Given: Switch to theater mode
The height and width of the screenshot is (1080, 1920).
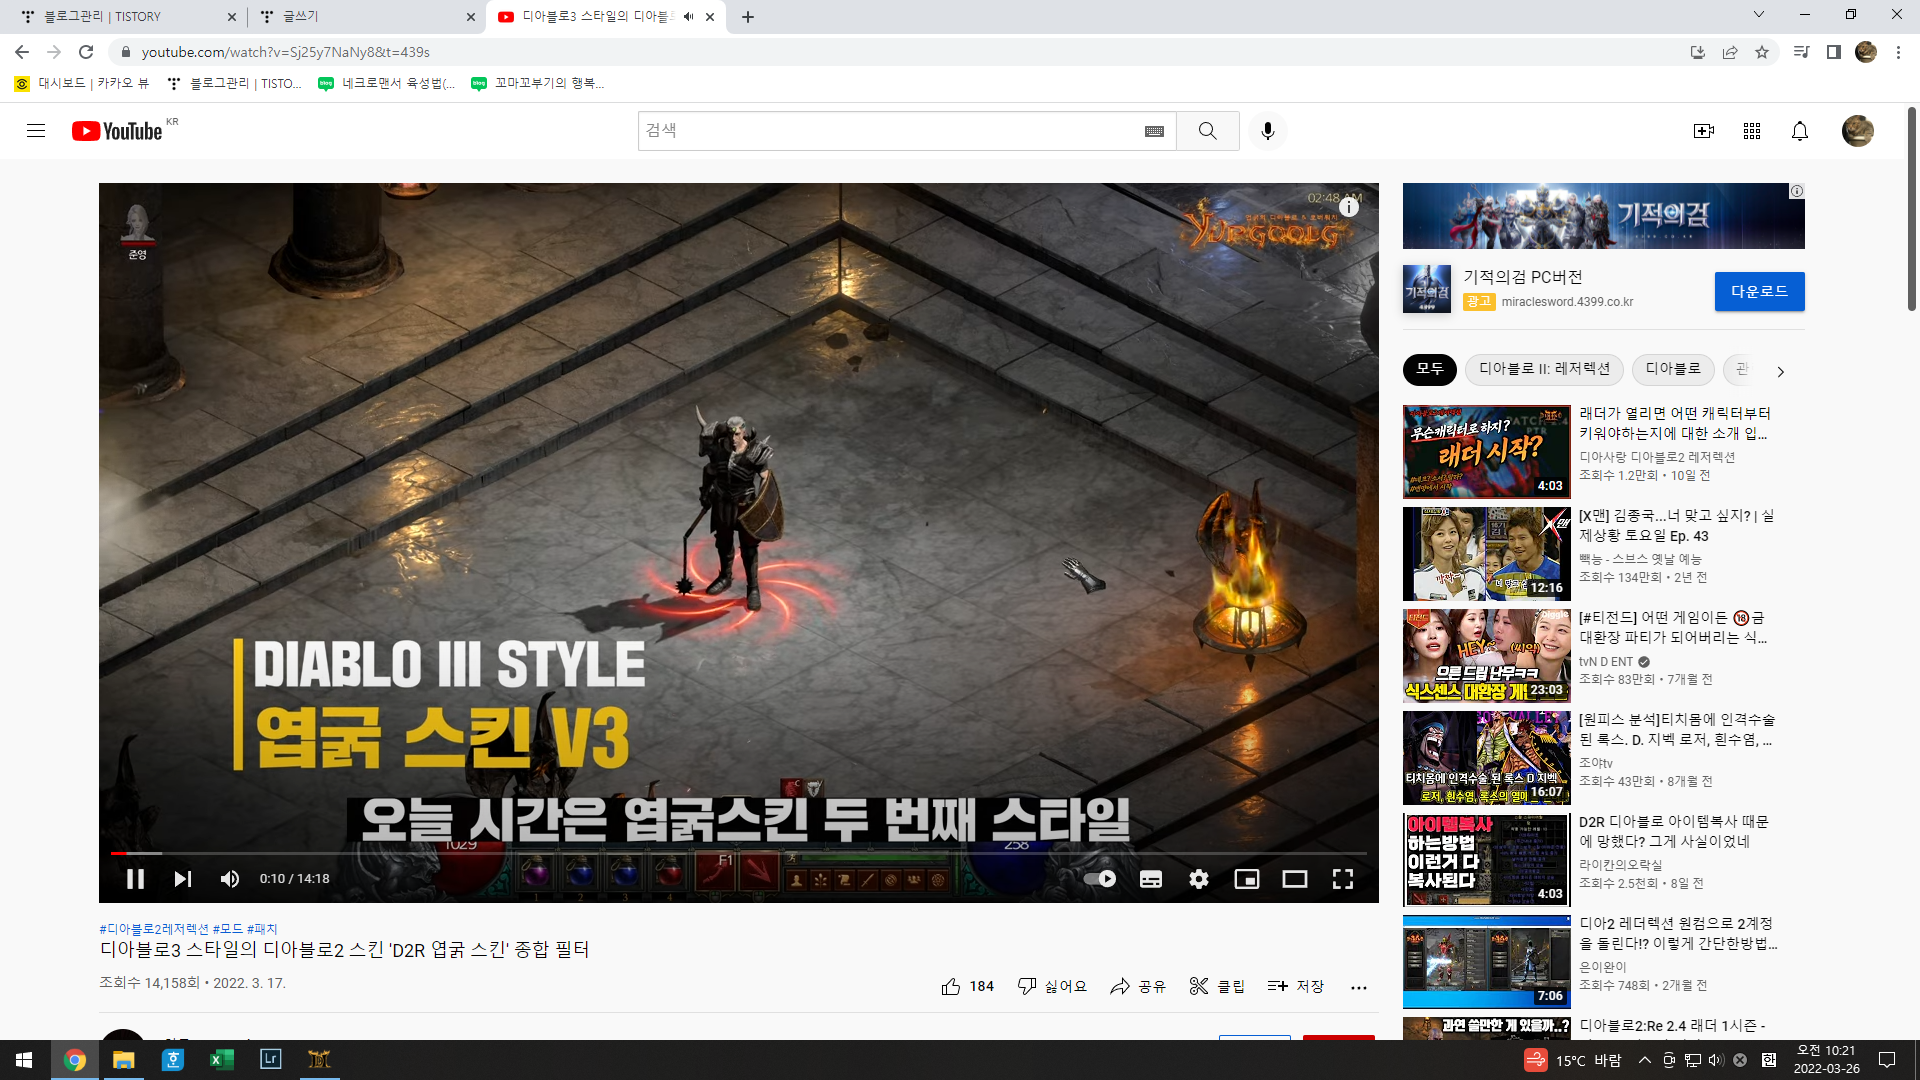Looking at the screenshot, I should [1294, 879].
